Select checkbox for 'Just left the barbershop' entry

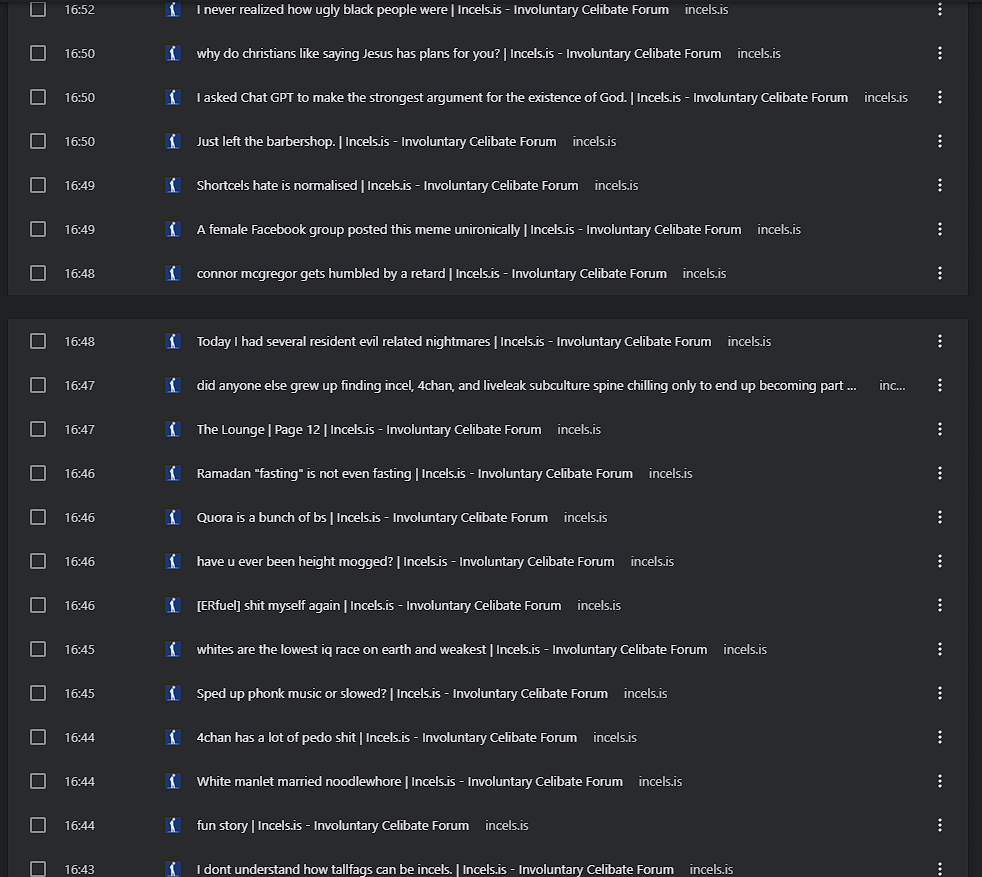pyautogui.click(x=38, y=141)
